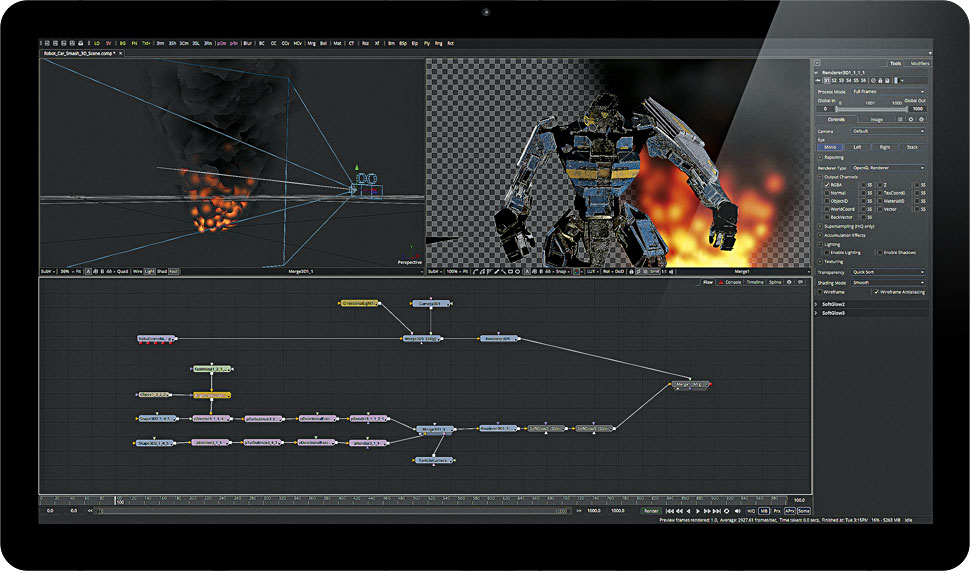970x571 pixels.
Task: Click the Rct tool shortcut in toolbar
Action: click(x=450, y=44)
